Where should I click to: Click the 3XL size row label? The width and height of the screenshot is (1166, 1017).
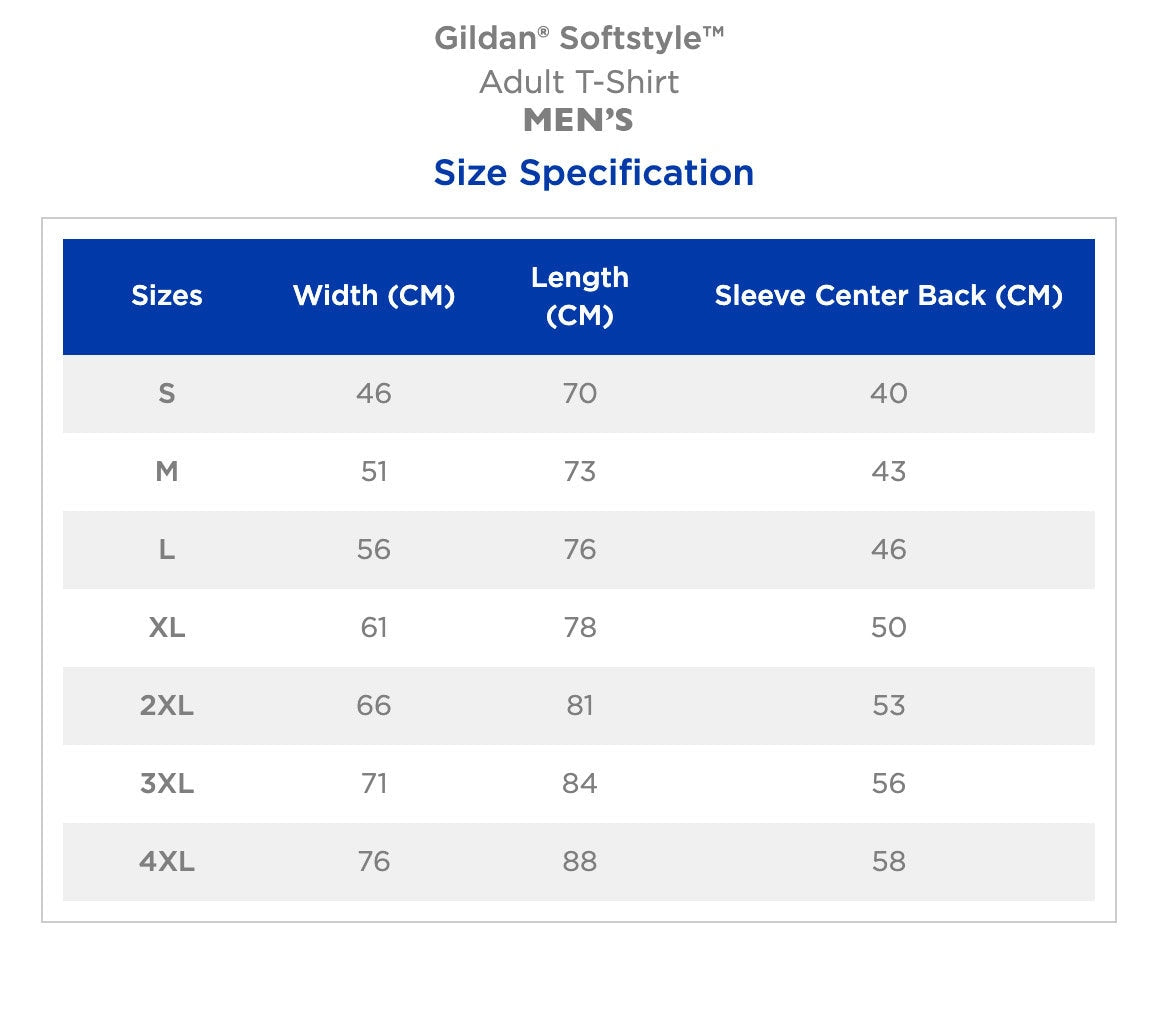(x=167, y=784)
